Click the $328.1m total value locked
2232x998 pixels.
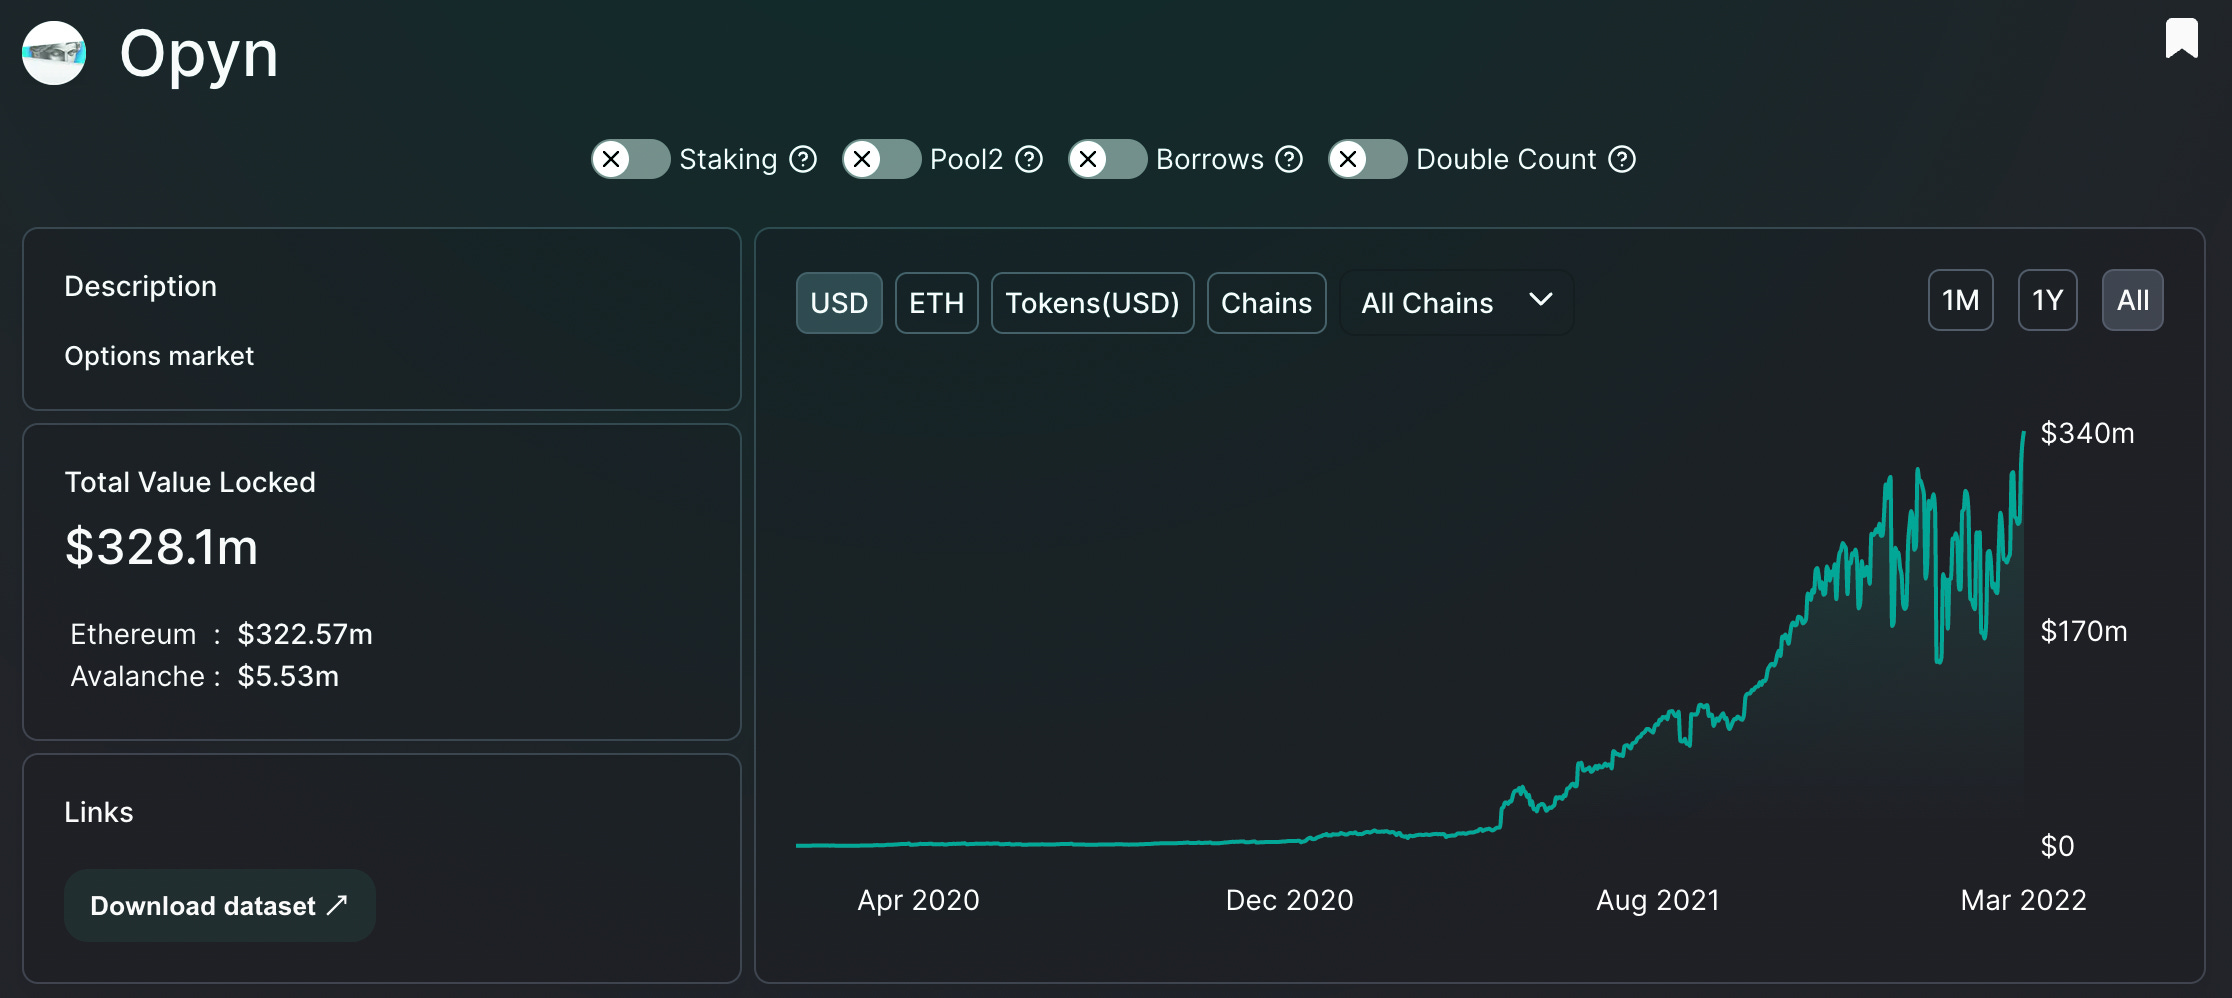(161, 547)
